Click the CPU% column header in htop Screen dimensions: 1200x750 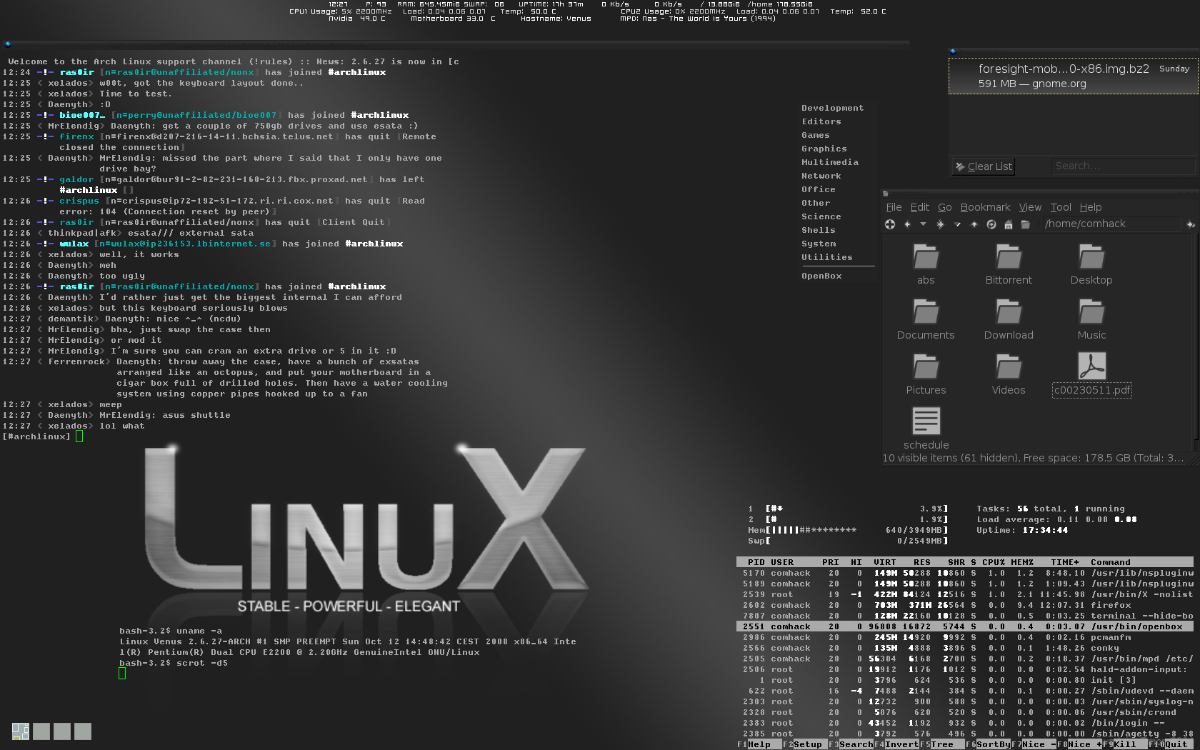point(995,562)
